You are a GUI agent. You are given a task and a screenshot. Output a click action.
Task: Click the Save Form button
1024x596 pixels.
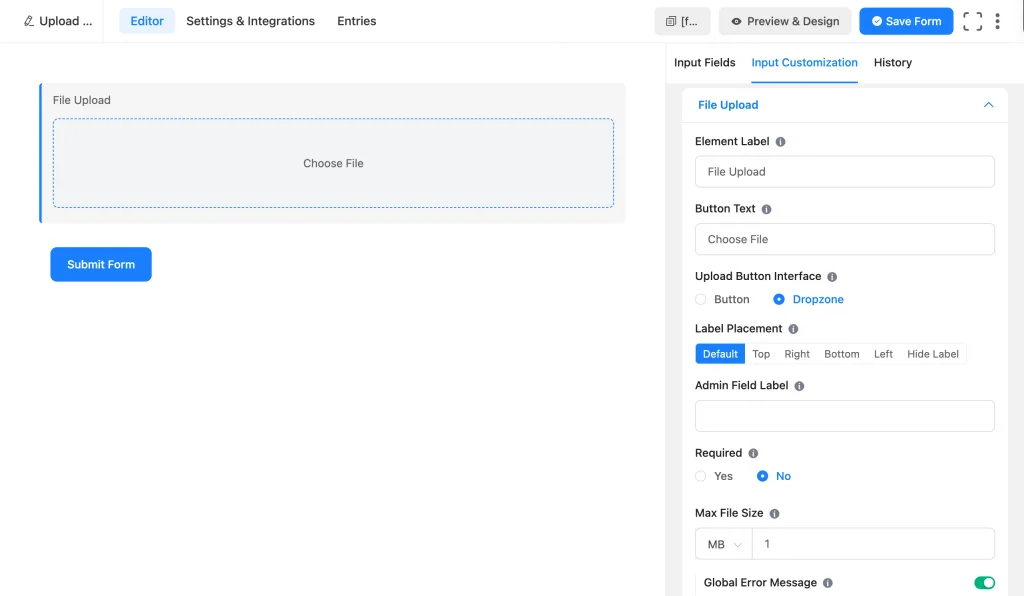point(906,21)
